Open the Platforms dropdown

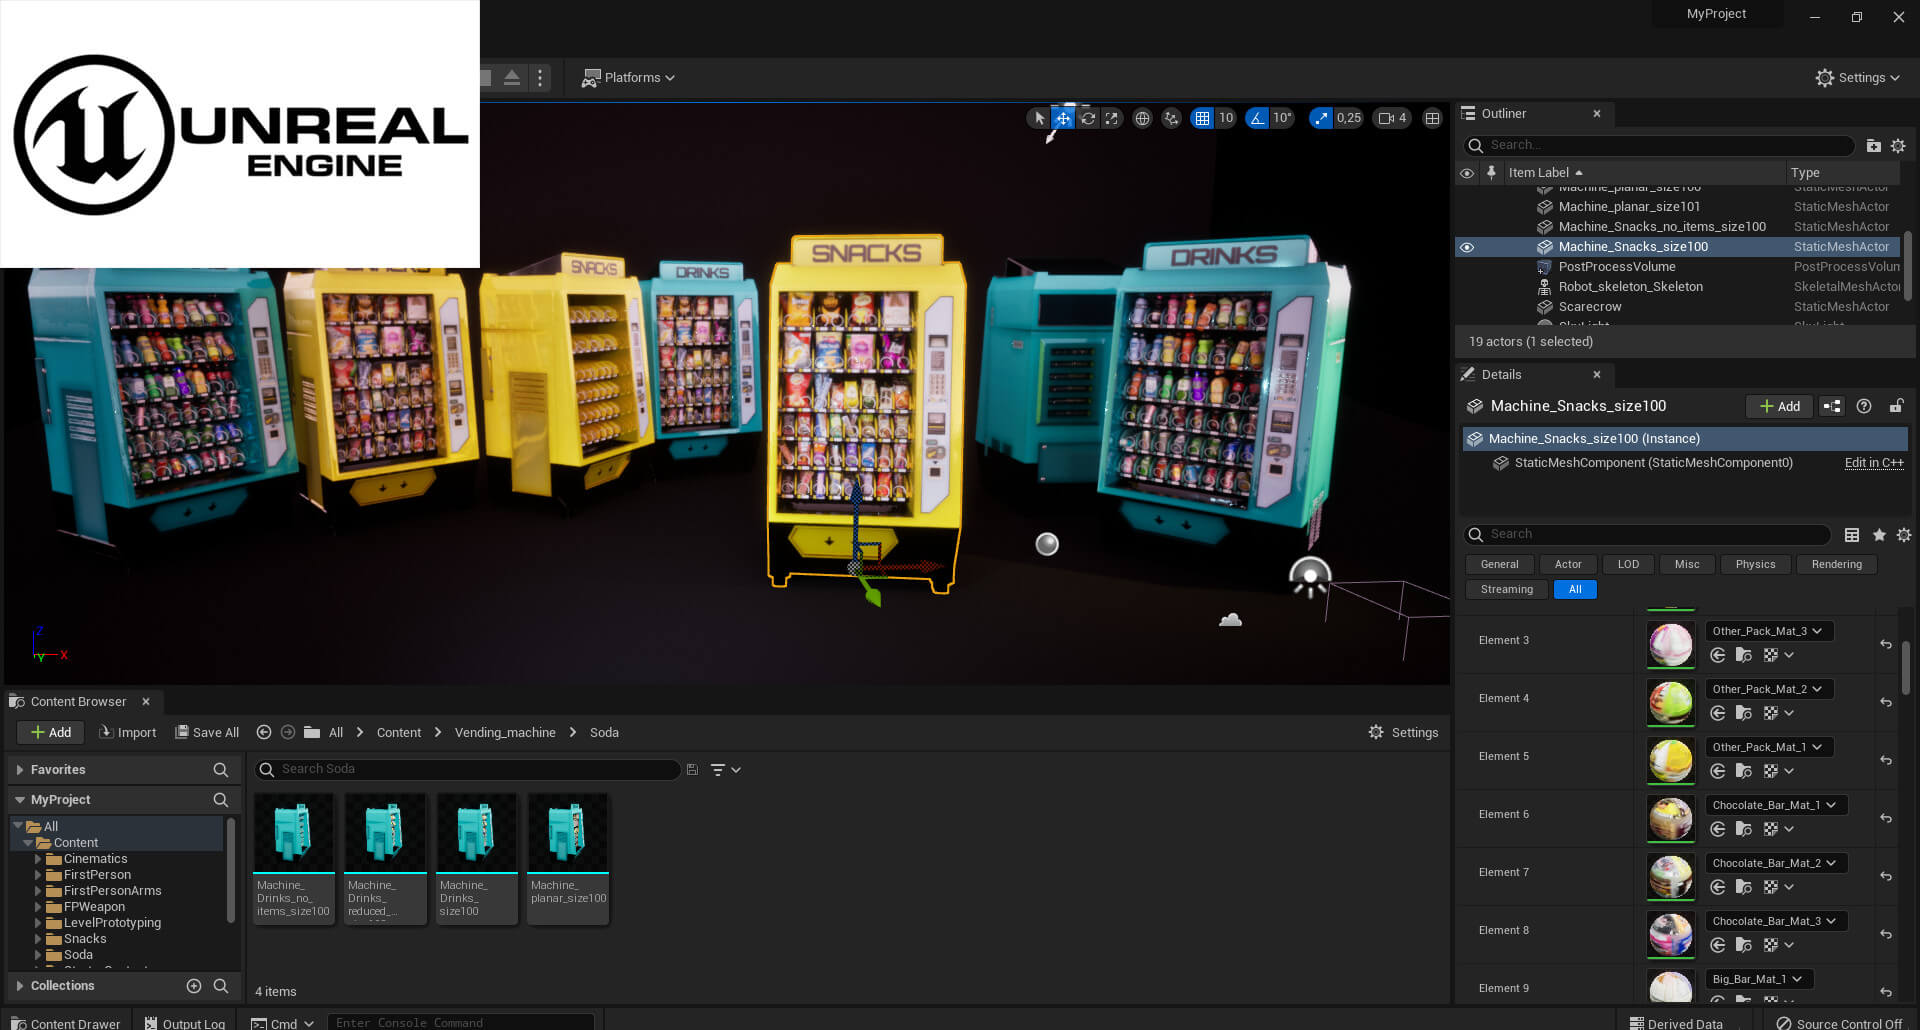pyautogui.click(x=629, y=77)
